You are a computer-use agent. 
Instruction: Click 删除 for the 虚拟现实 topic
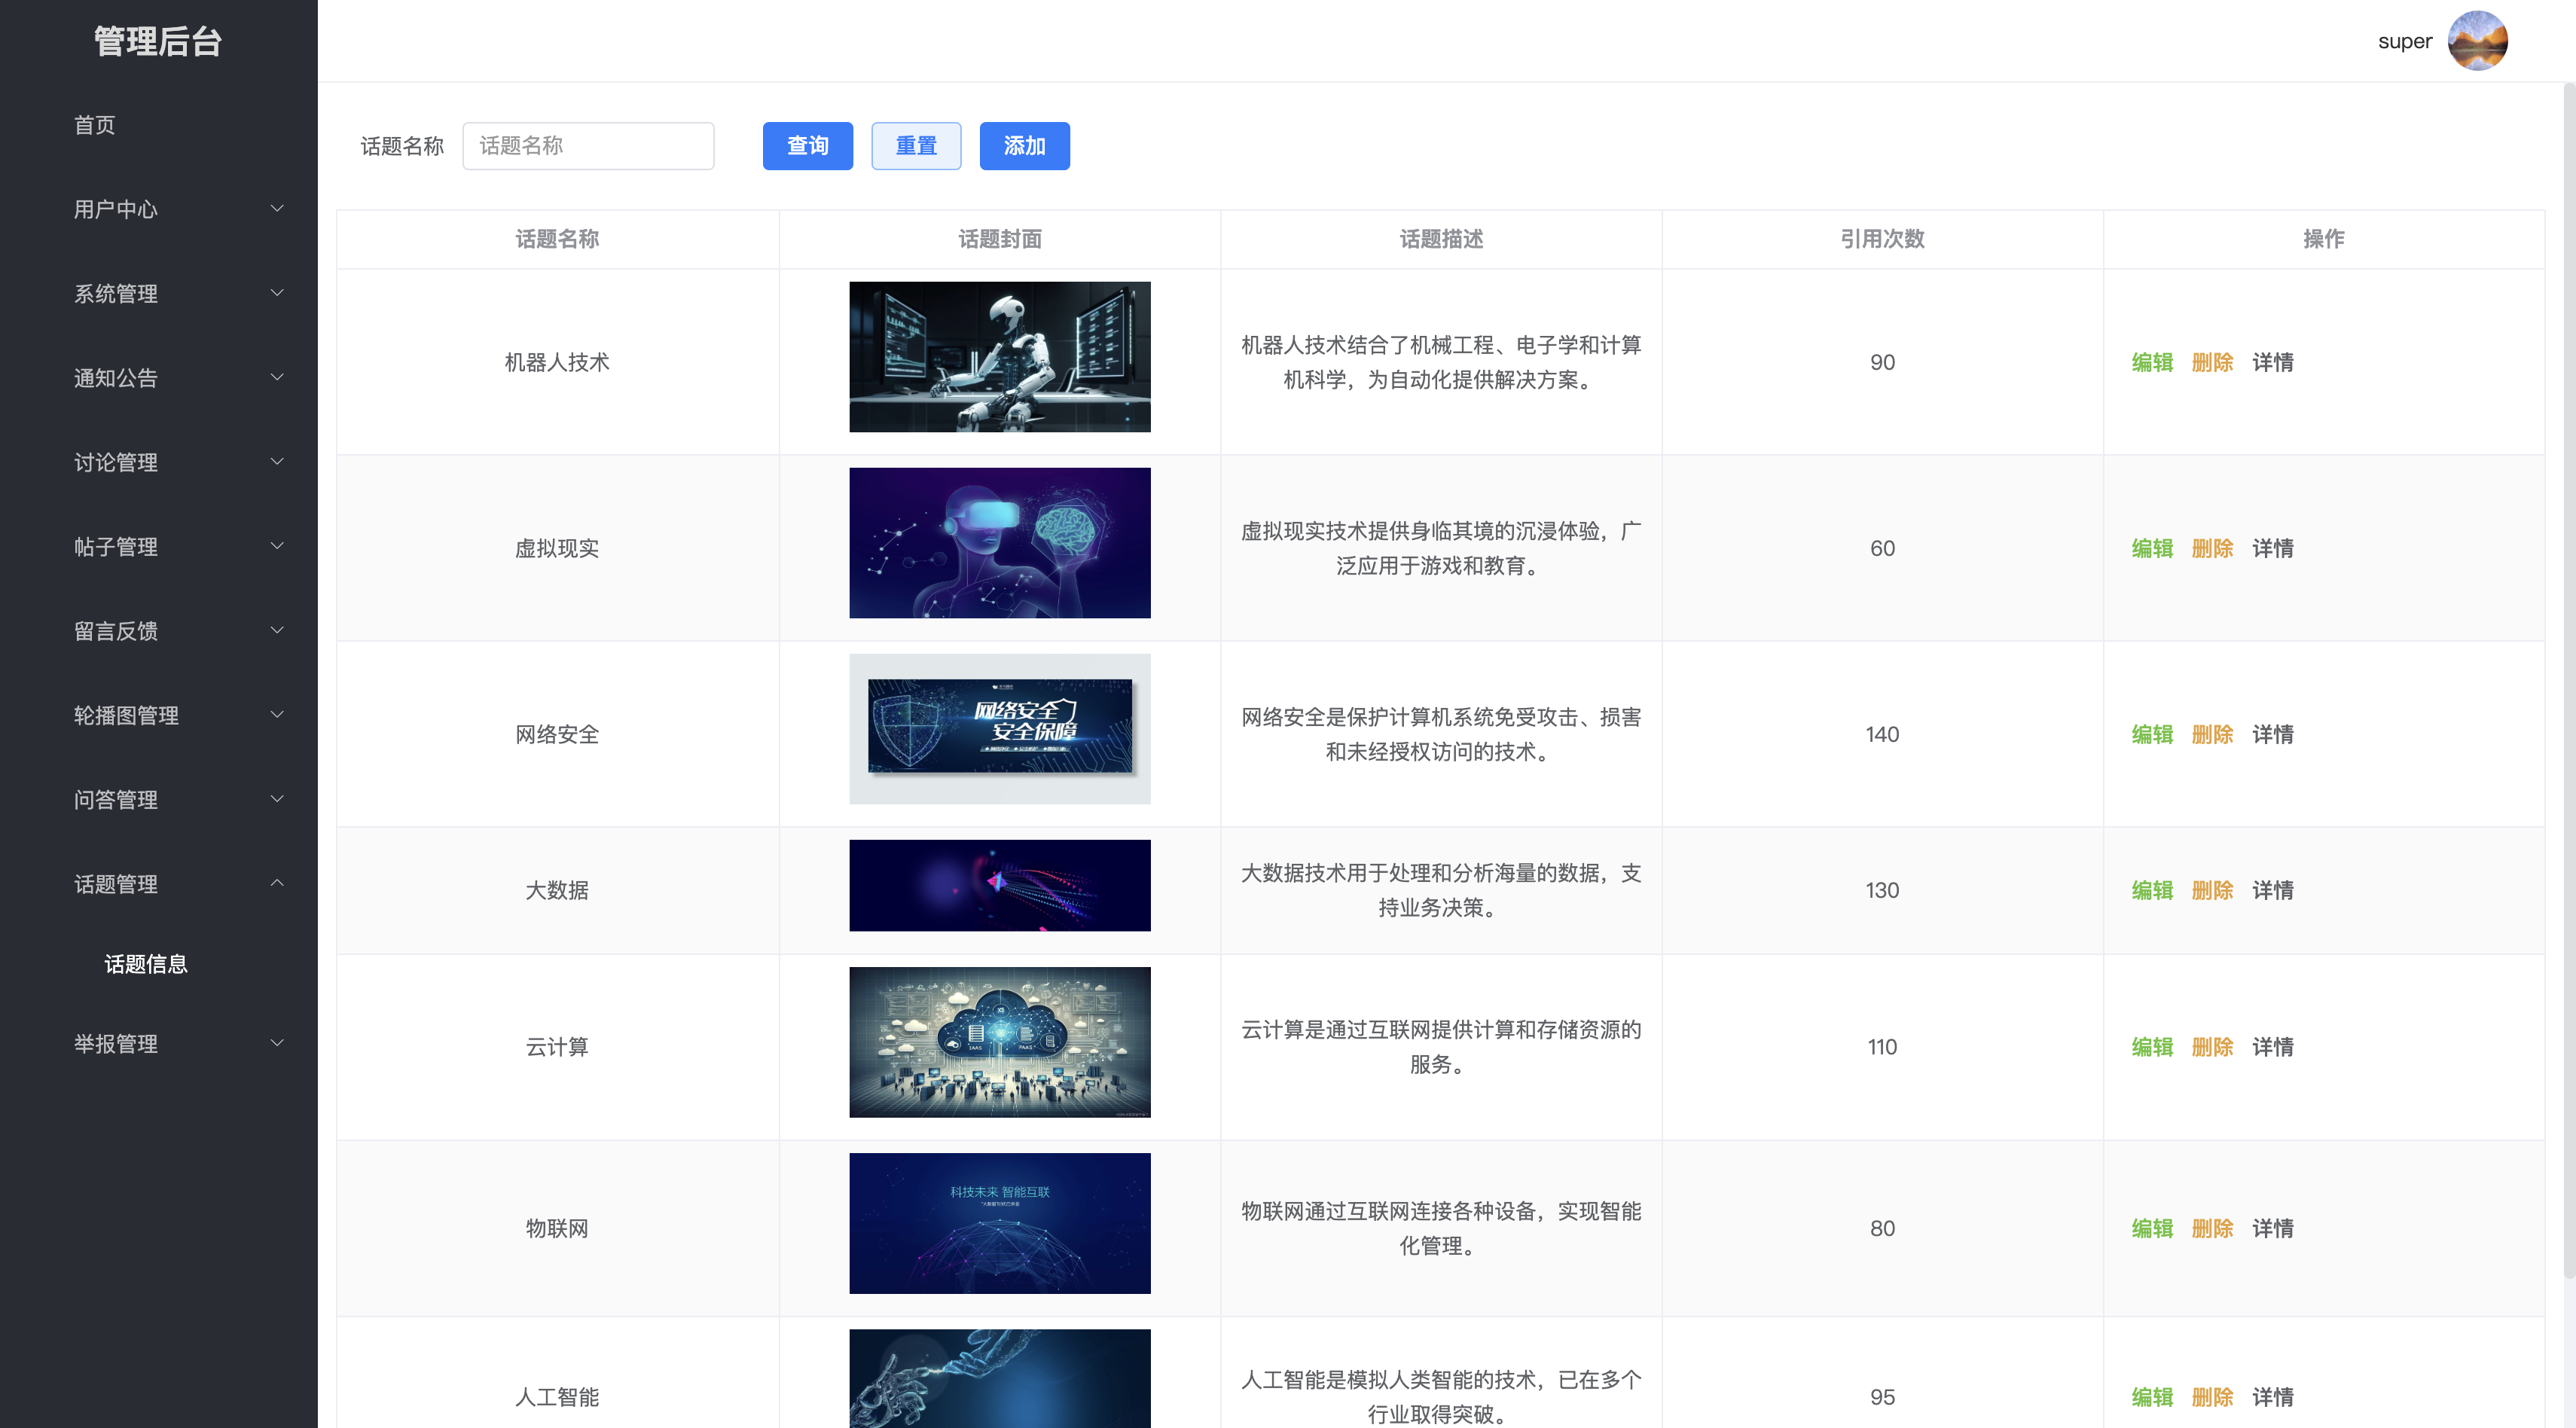[2213, 548]
